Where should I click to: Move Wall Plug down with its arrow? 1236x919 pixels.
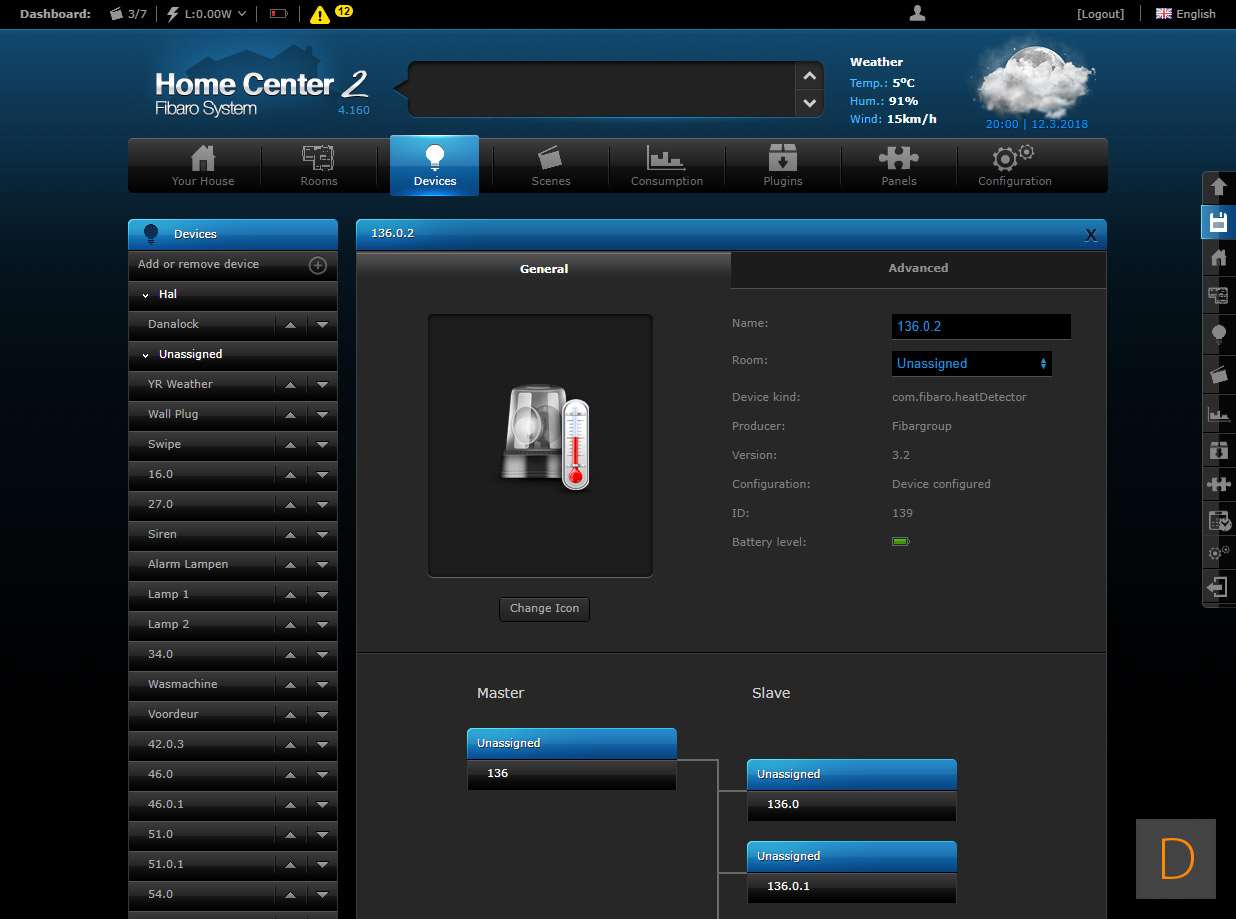pos(322,415)
